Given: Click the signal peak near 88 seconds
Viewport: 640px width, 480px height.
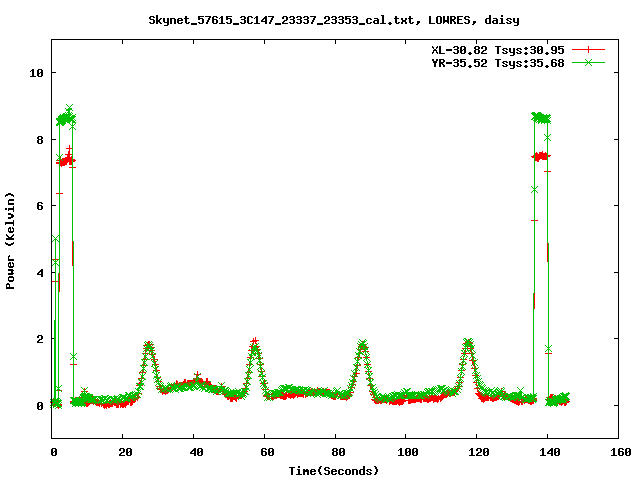Looking at the screenshot, I should pos(362,345).
